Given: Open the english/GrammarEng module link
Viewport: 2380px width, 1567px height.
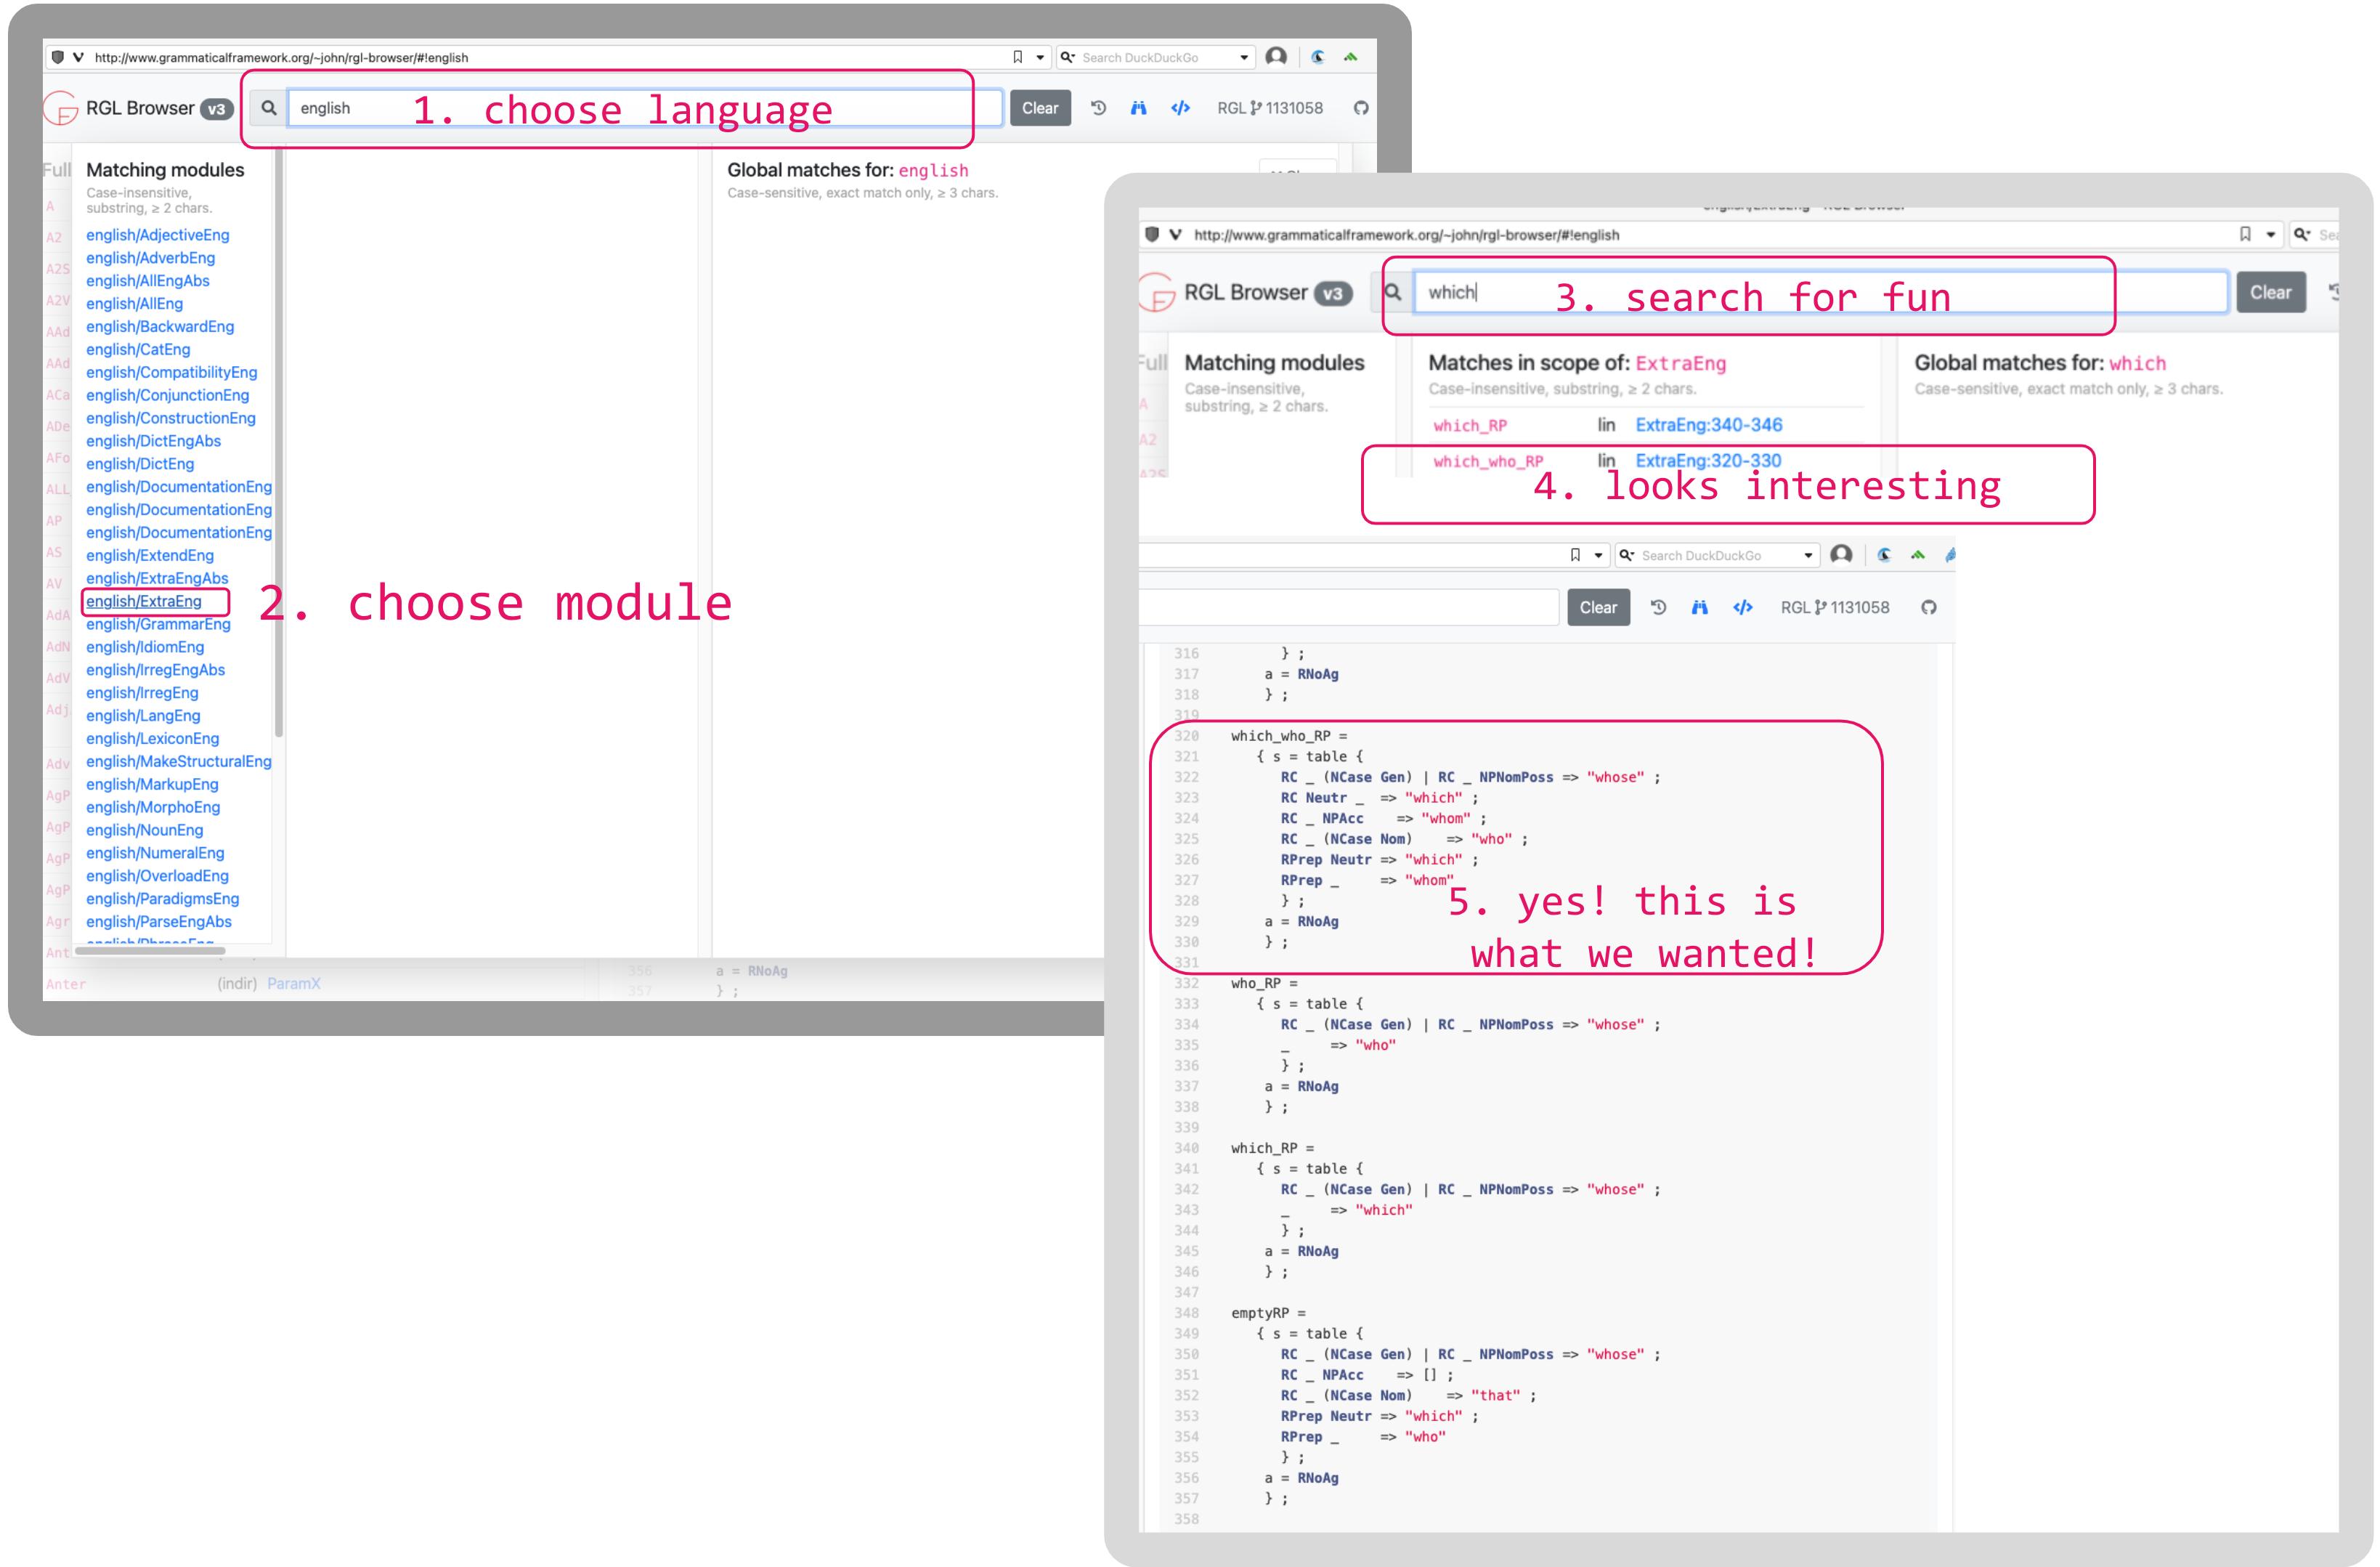Looking at the screenshot, I should [x=158, y=624].
